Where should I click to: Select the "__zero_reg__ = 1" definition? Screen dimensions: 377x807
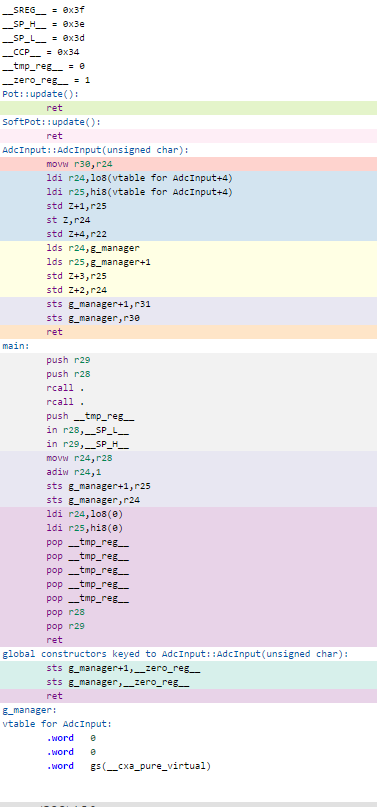[x=46, y=80]
